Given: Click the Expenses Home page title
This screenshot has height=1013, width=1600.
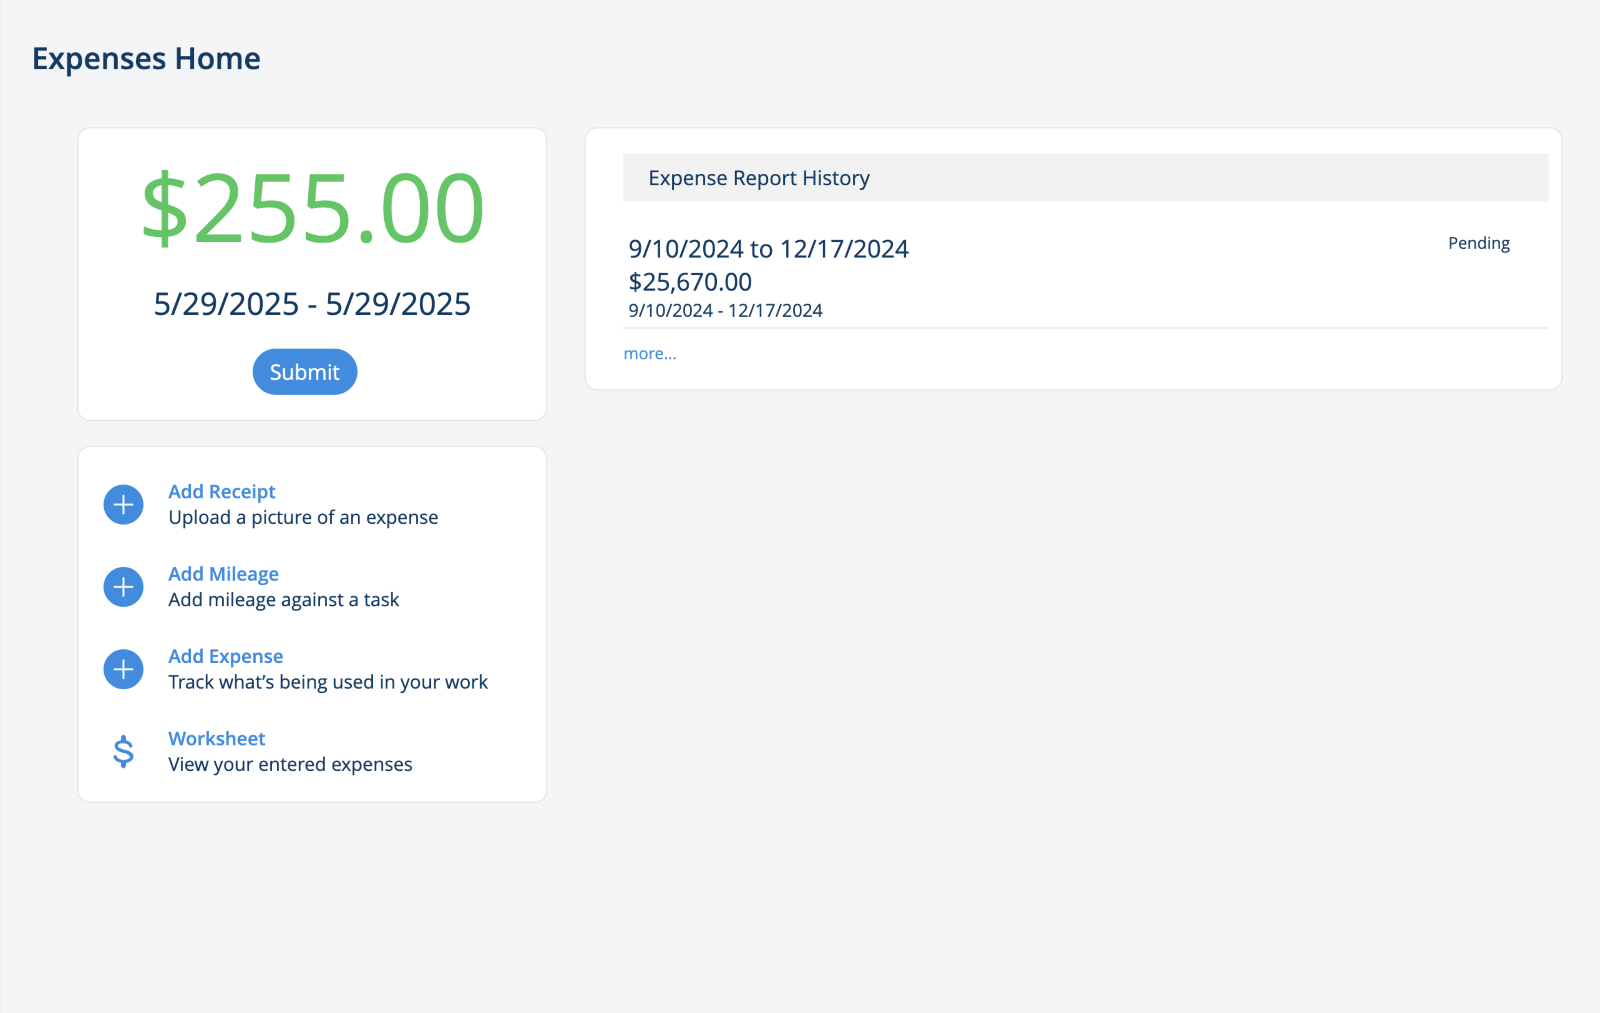Looking at the screenshot, I should pos(146,59).
